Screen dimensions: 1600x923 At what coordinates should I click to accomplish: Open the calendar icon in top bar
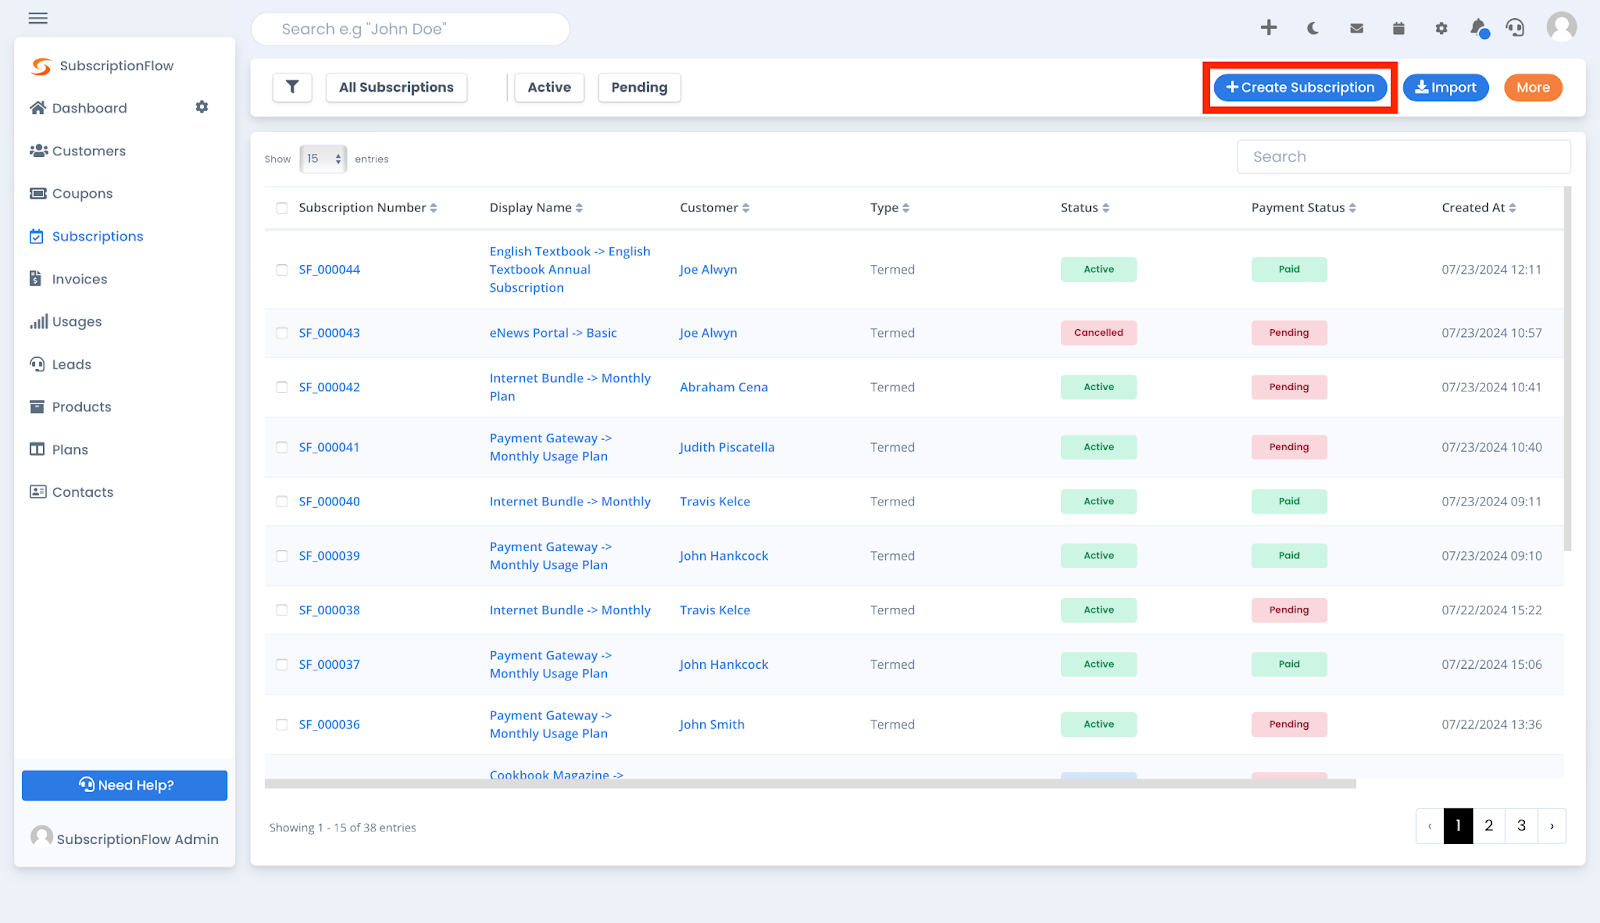coord(1398,28)
